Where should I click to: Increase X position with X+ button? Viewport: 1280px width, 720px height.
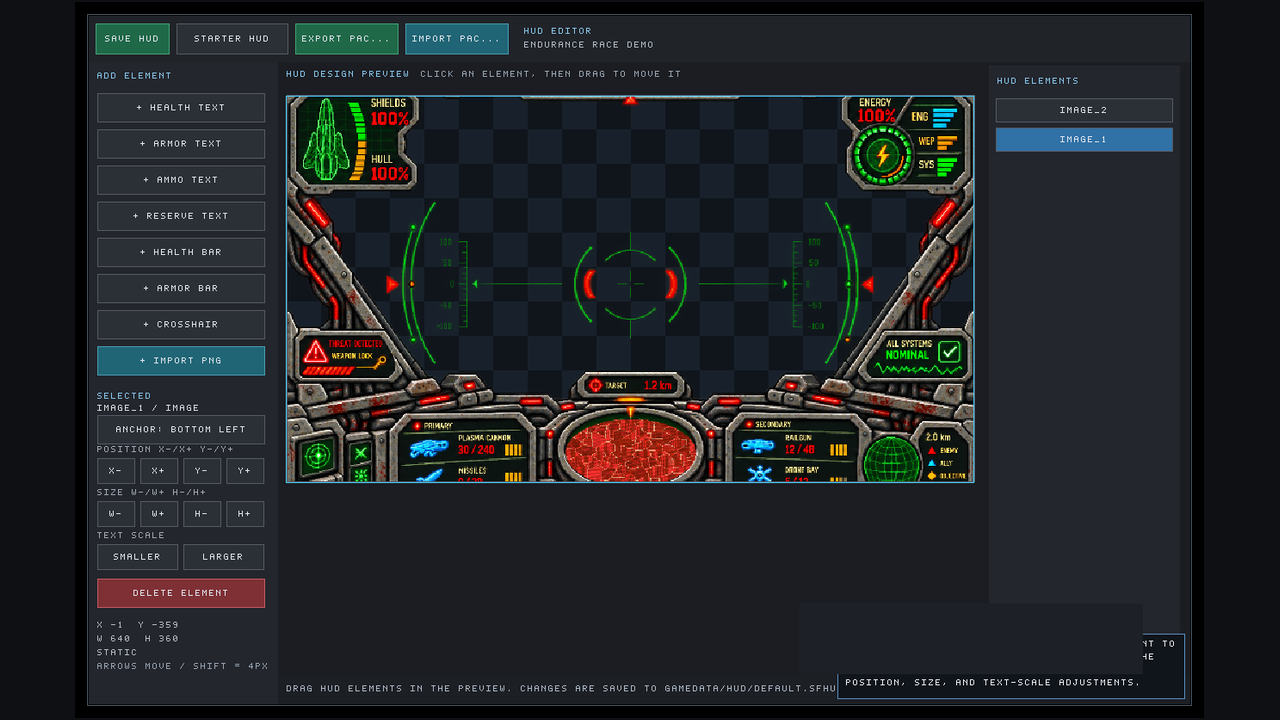pos(159,471)
